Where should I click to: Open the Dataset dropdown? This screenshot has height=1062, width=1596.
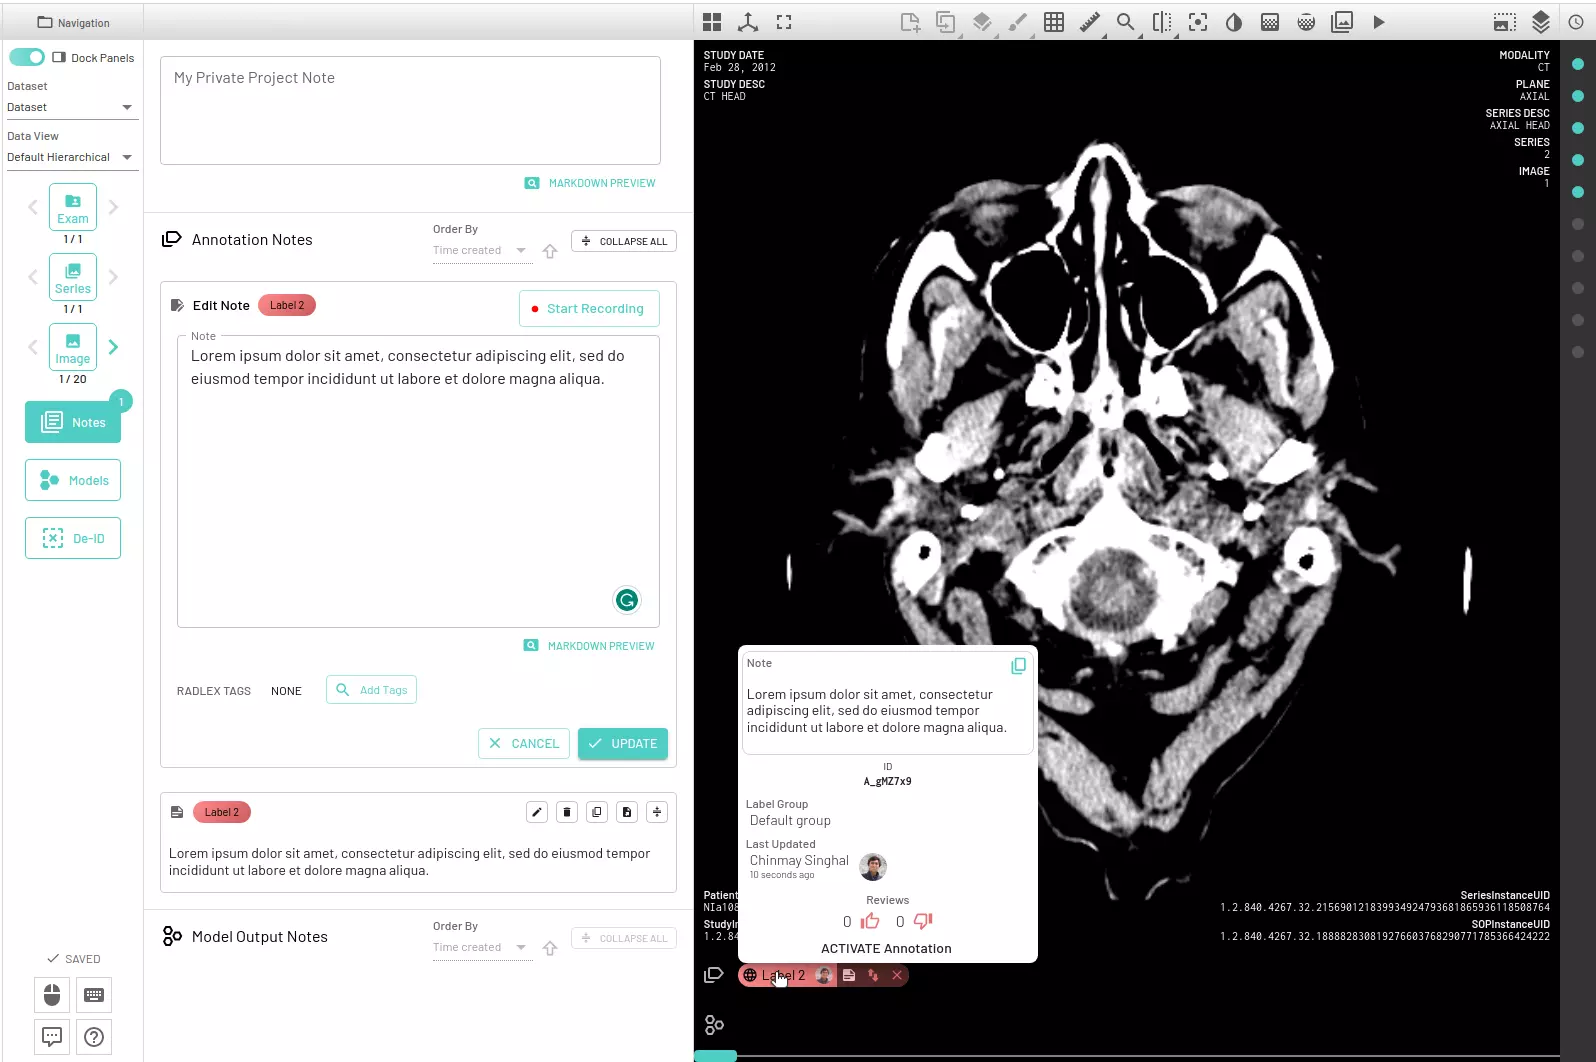point(72,107)
